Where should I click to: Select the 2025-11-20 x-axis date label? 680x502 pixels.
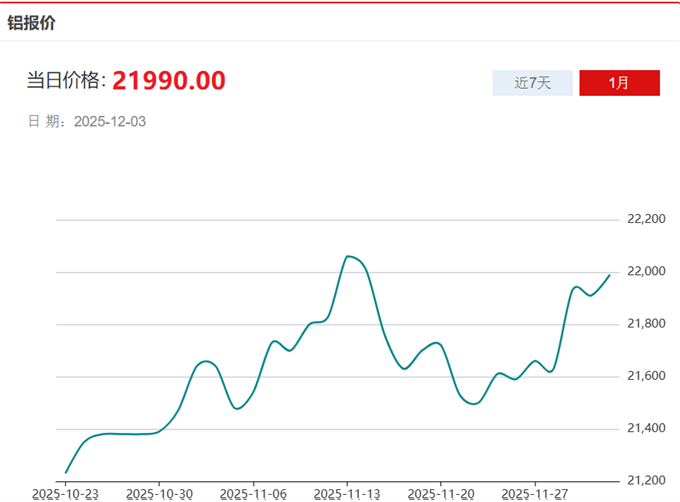pyautogui.click(x=441, y=494)
